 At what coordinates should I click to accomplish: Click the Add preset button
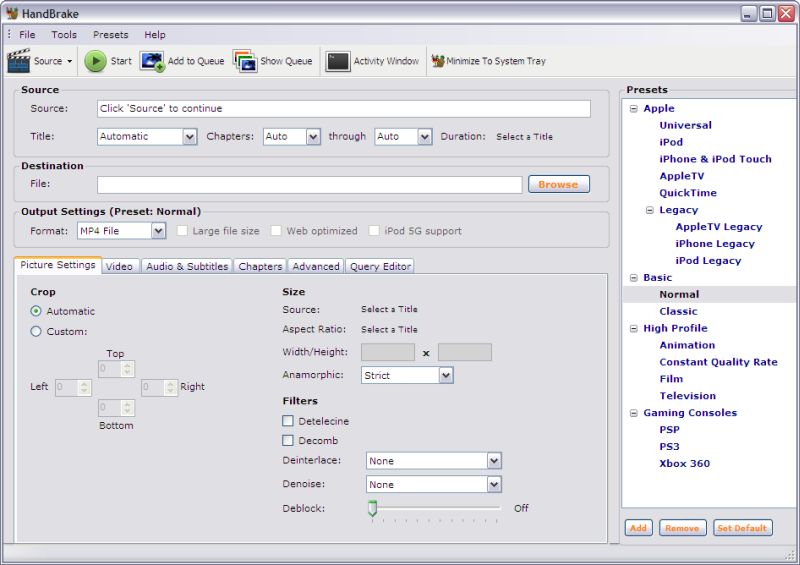638,528
